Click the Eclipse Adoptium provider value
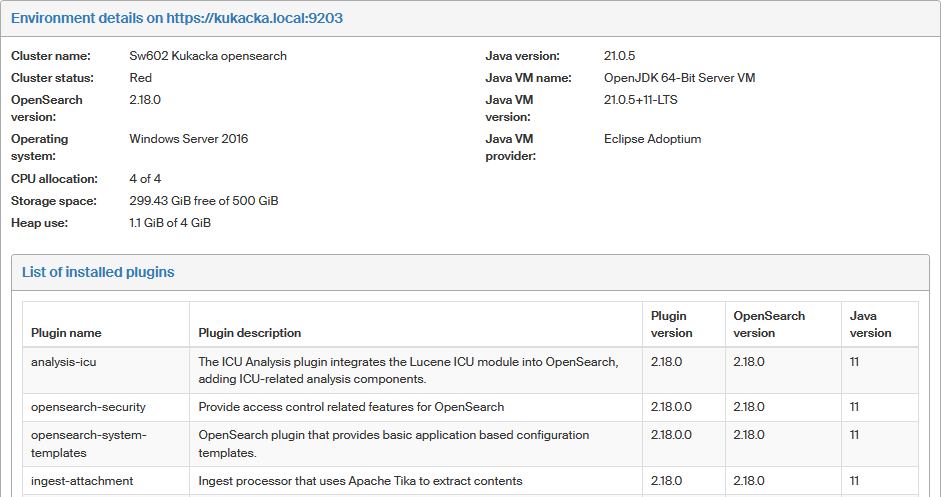This screenshot has height=497, width=941. (652, 139)
